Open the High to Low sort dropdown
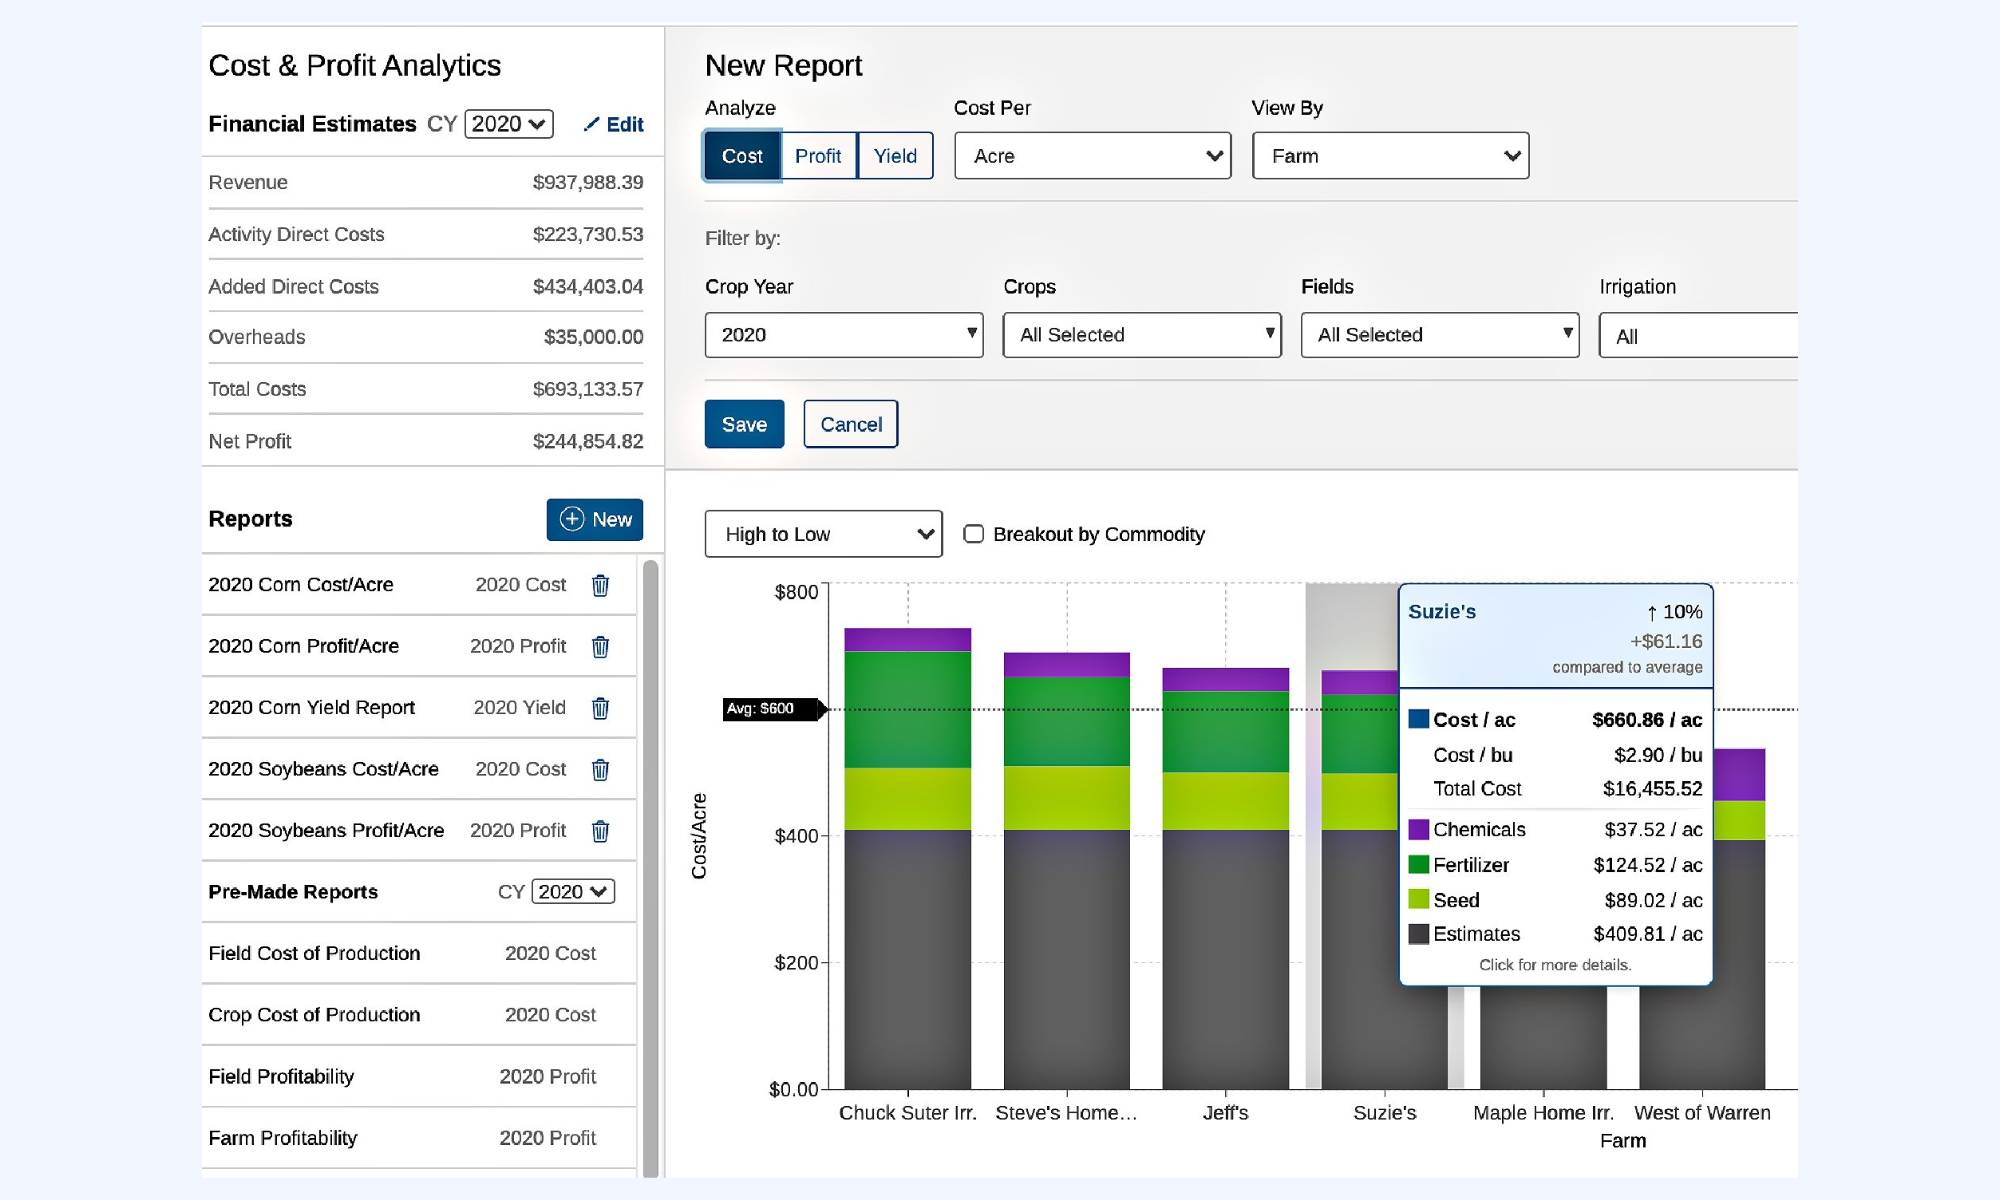The width and height of the screenshot is (2000, 1200). click(x=823, y=534)
